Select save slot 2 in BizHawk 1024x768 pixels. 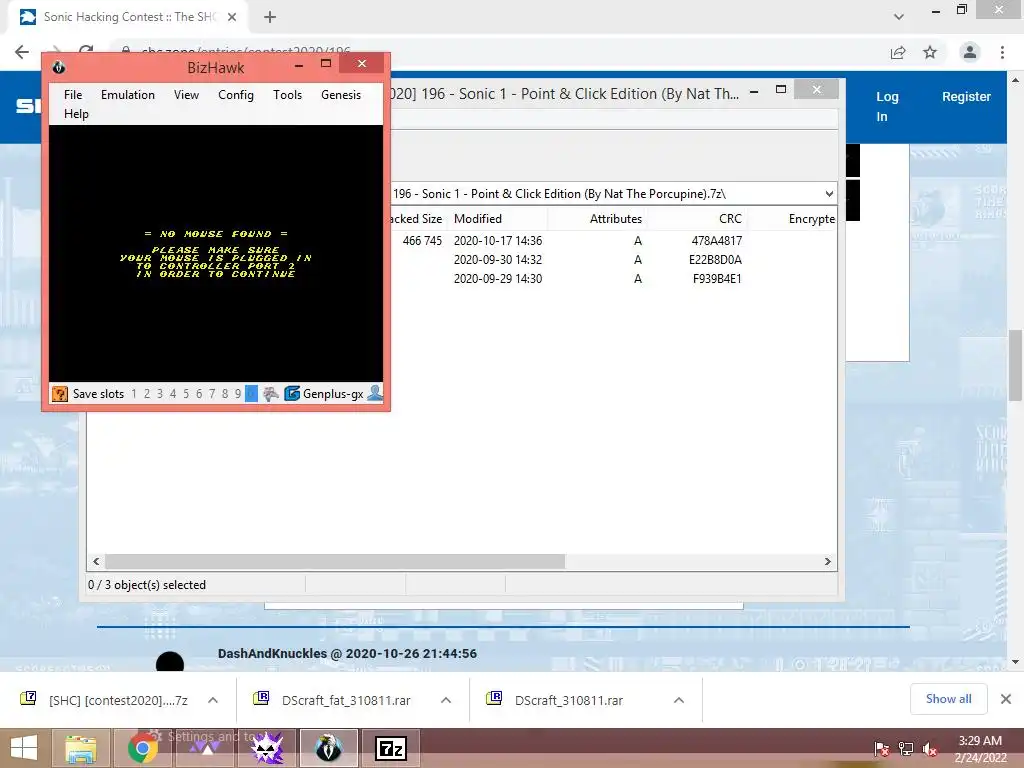[x=147, y=394]
